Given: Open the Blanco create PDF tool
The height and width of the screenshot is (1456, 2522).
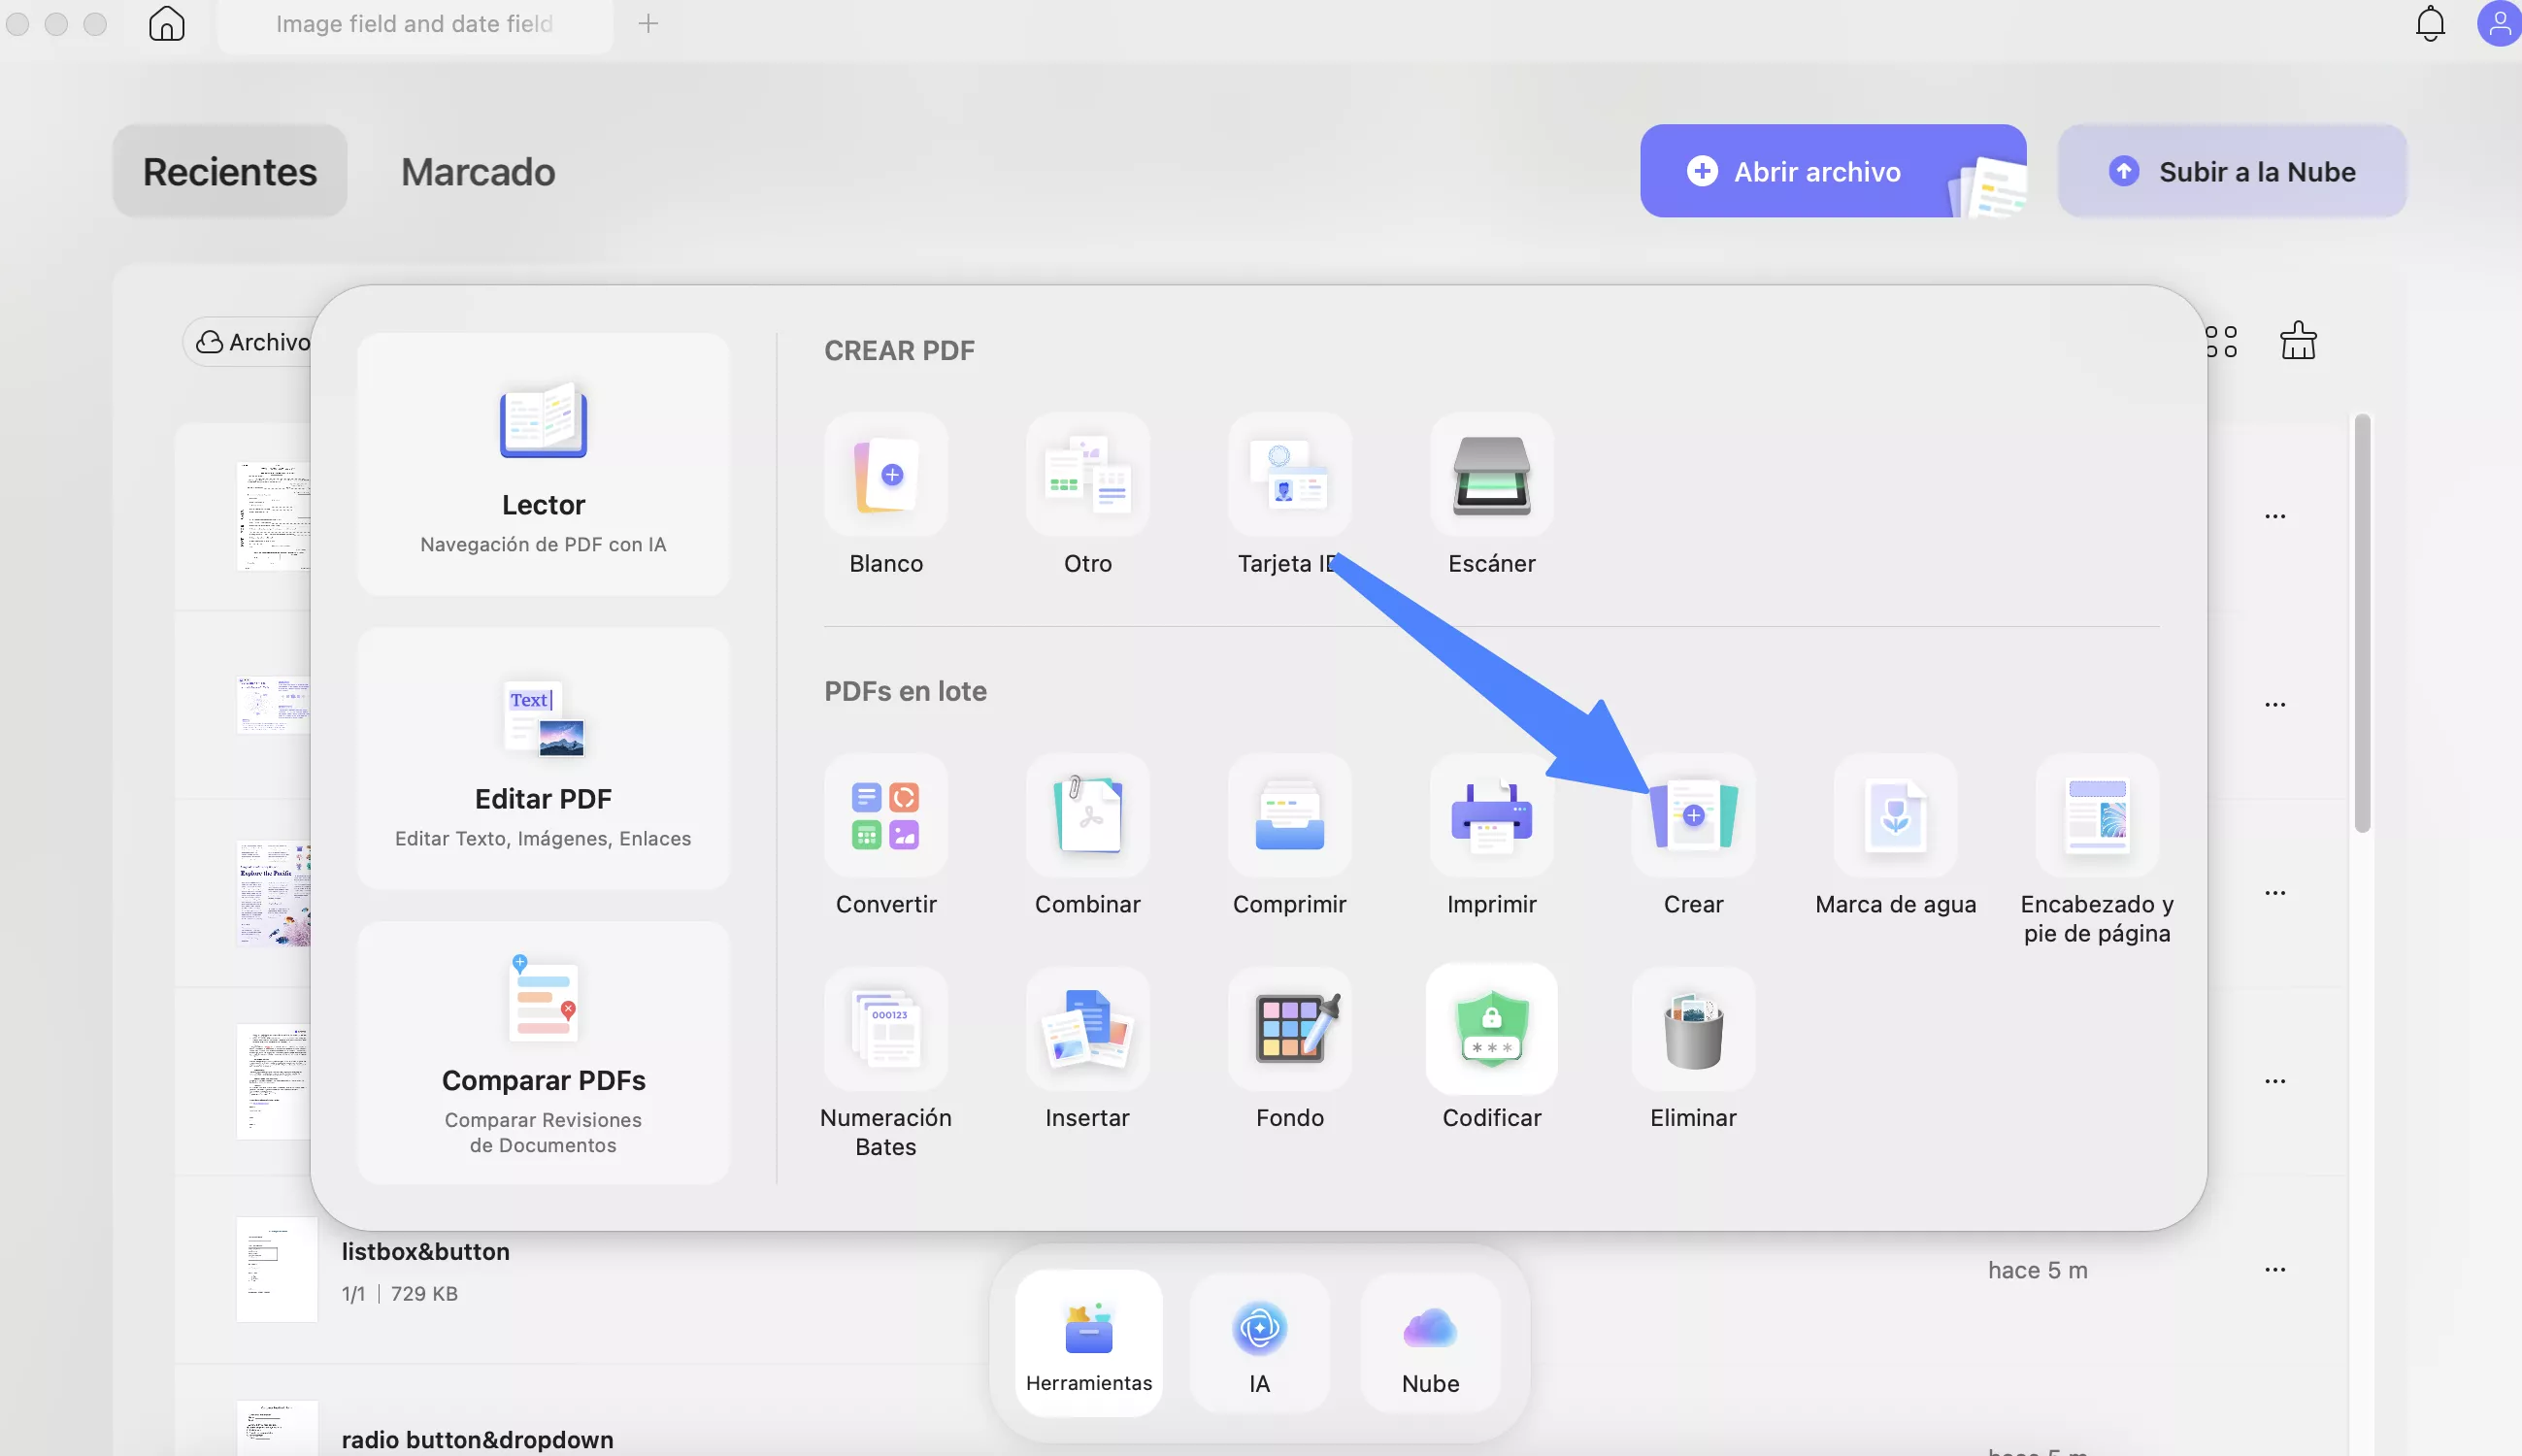Looking at the screenshot, I should pos(885,476).
